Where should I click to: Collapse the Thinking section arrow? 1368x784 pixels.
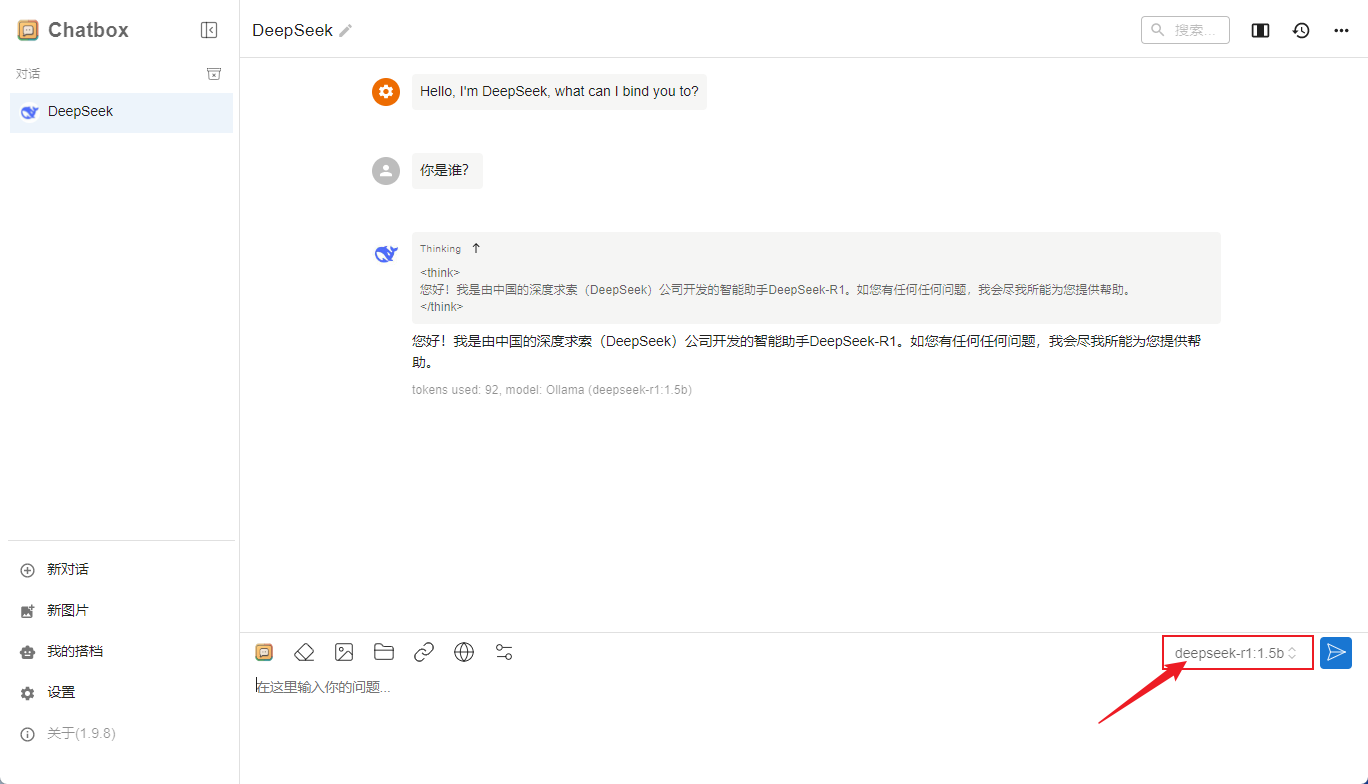pyautogui.click(x=476, y=248)
